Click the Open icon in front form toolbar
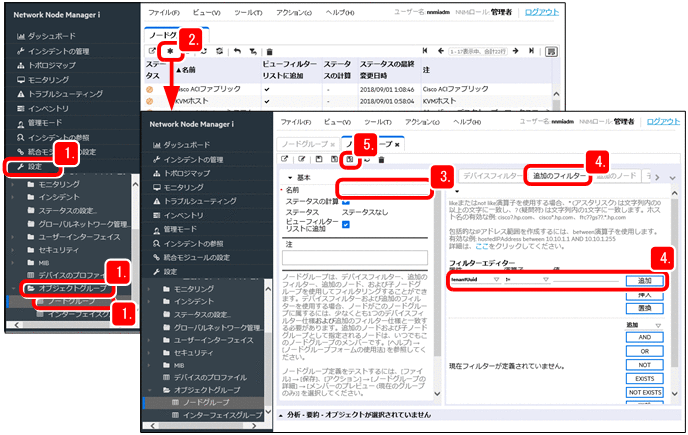This screenshot has height=435, width=688. (285, 159)
